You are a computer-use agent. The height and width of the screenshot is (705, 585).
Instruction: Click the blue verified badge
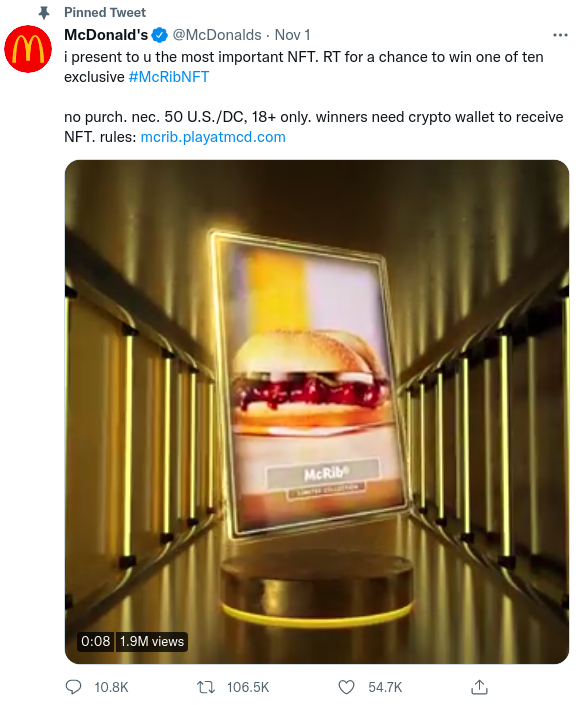pyautogui.click(x=159, y=35)
